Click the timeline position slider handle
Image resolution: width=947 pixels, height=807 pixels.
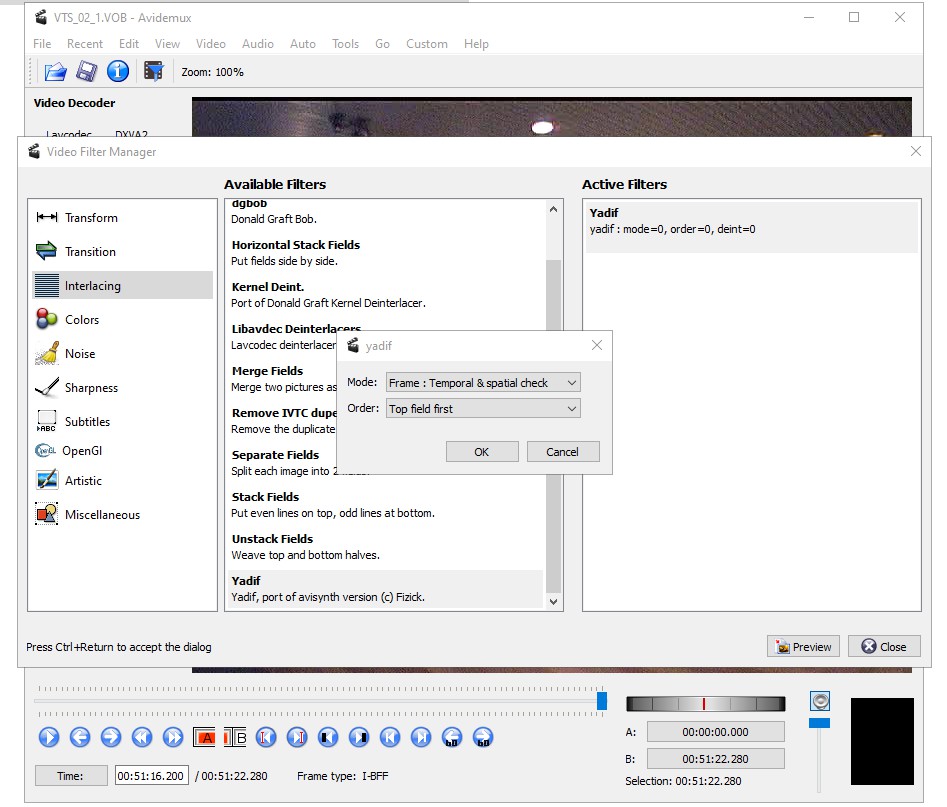point(602,701)
